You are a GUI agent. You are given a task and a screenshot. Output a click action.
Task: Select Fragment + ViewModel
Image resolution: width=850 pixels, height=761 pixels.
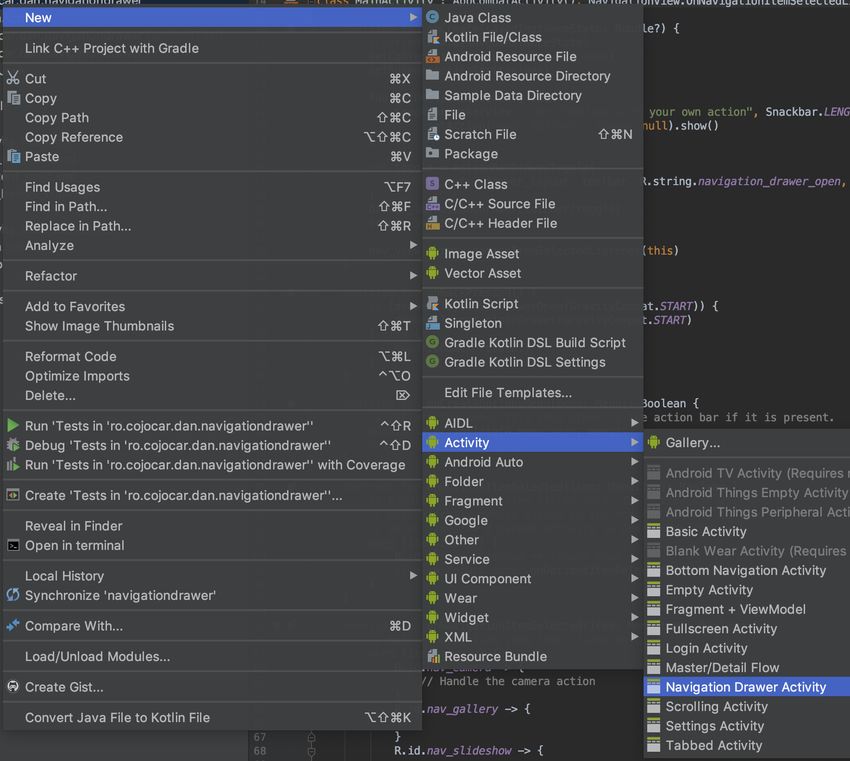(x=746, y=609)
